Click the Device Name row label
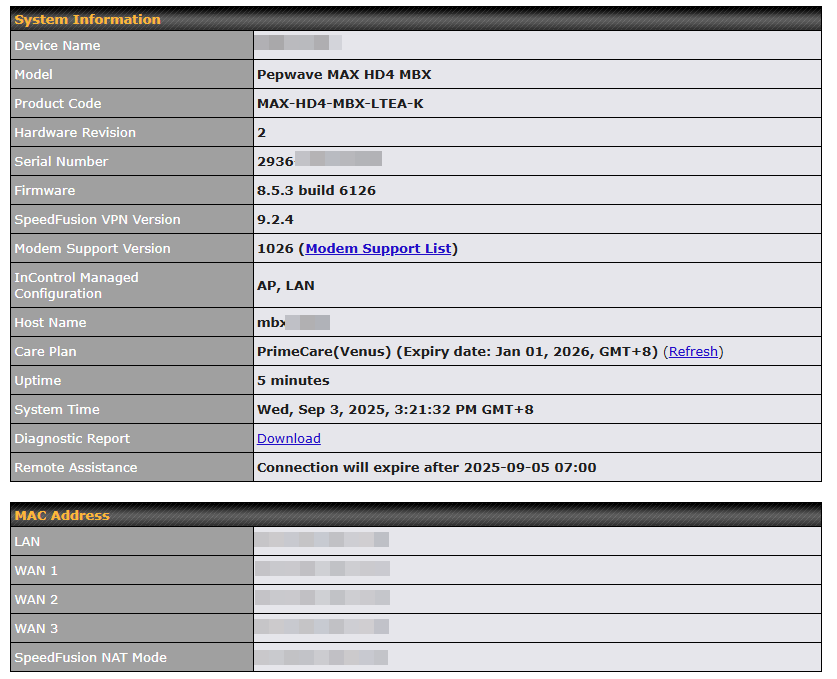 coord(57,45)
